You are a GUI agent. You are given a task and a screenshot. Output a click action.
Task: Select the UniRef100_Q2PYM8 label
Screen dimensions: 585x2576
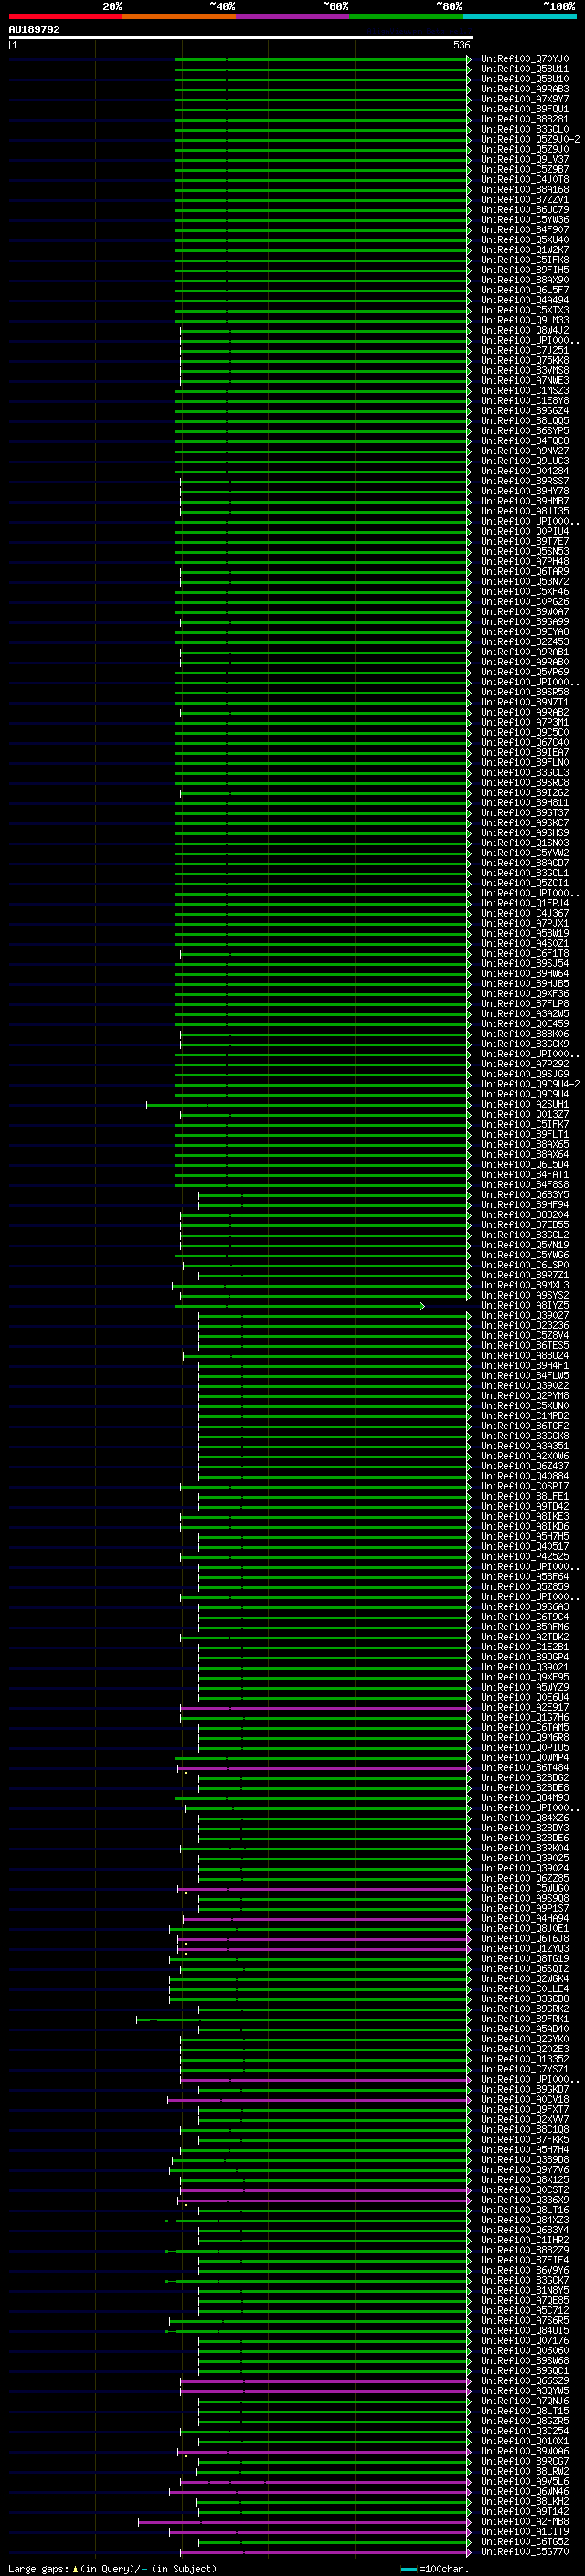[x=524, y=1396]
